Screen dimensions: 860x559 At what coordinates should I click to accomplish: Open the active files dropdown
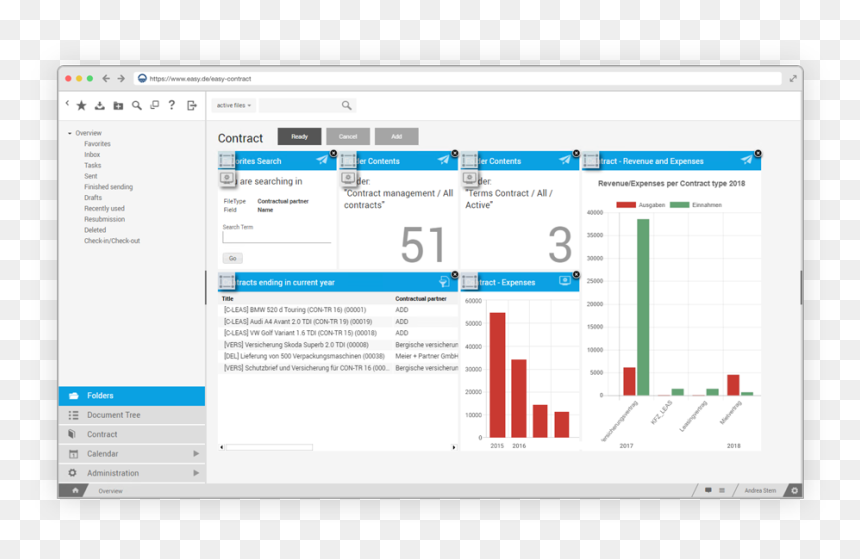[233, 105]
